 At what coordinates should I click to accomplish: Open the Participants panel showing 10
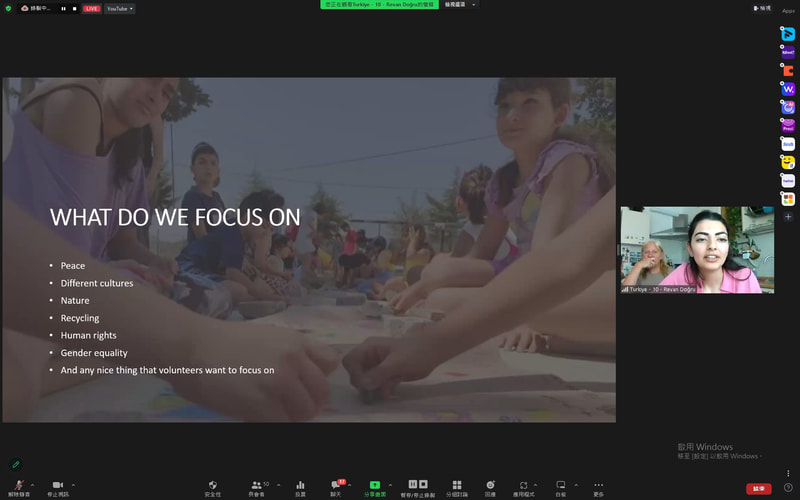coord(257,487)
